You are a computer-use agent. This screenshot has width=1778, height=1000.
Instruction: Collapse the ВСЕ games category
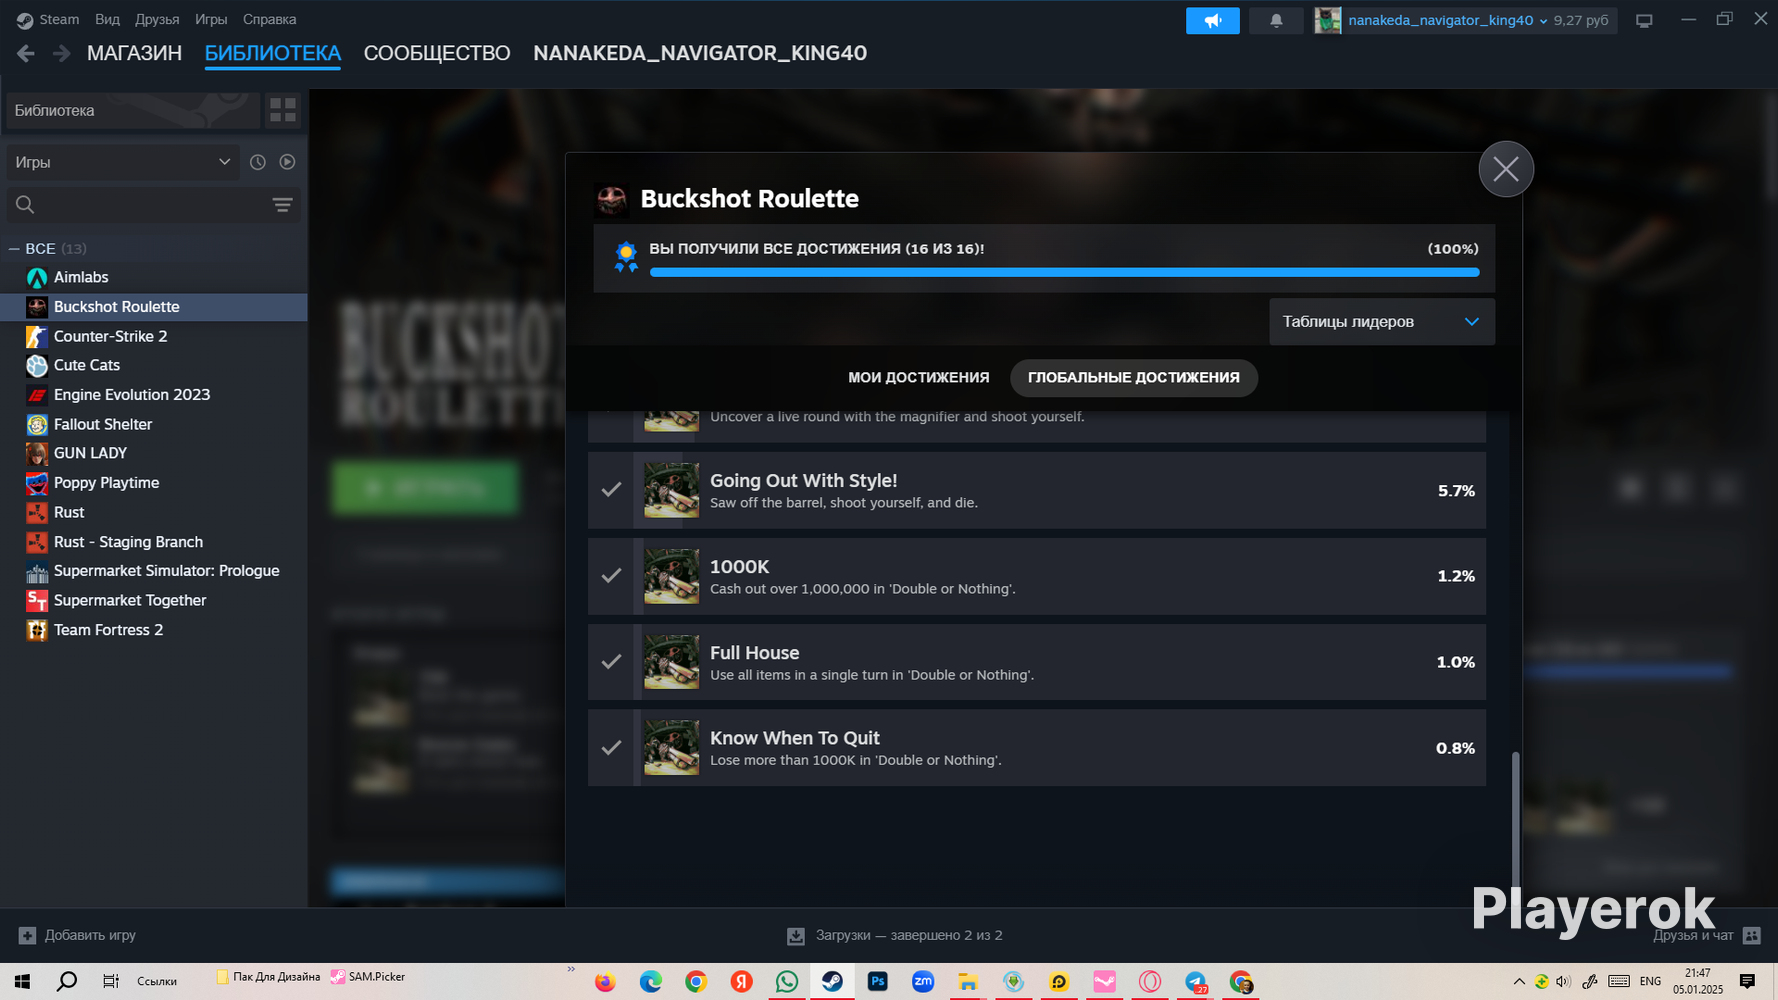coord(14,248)
